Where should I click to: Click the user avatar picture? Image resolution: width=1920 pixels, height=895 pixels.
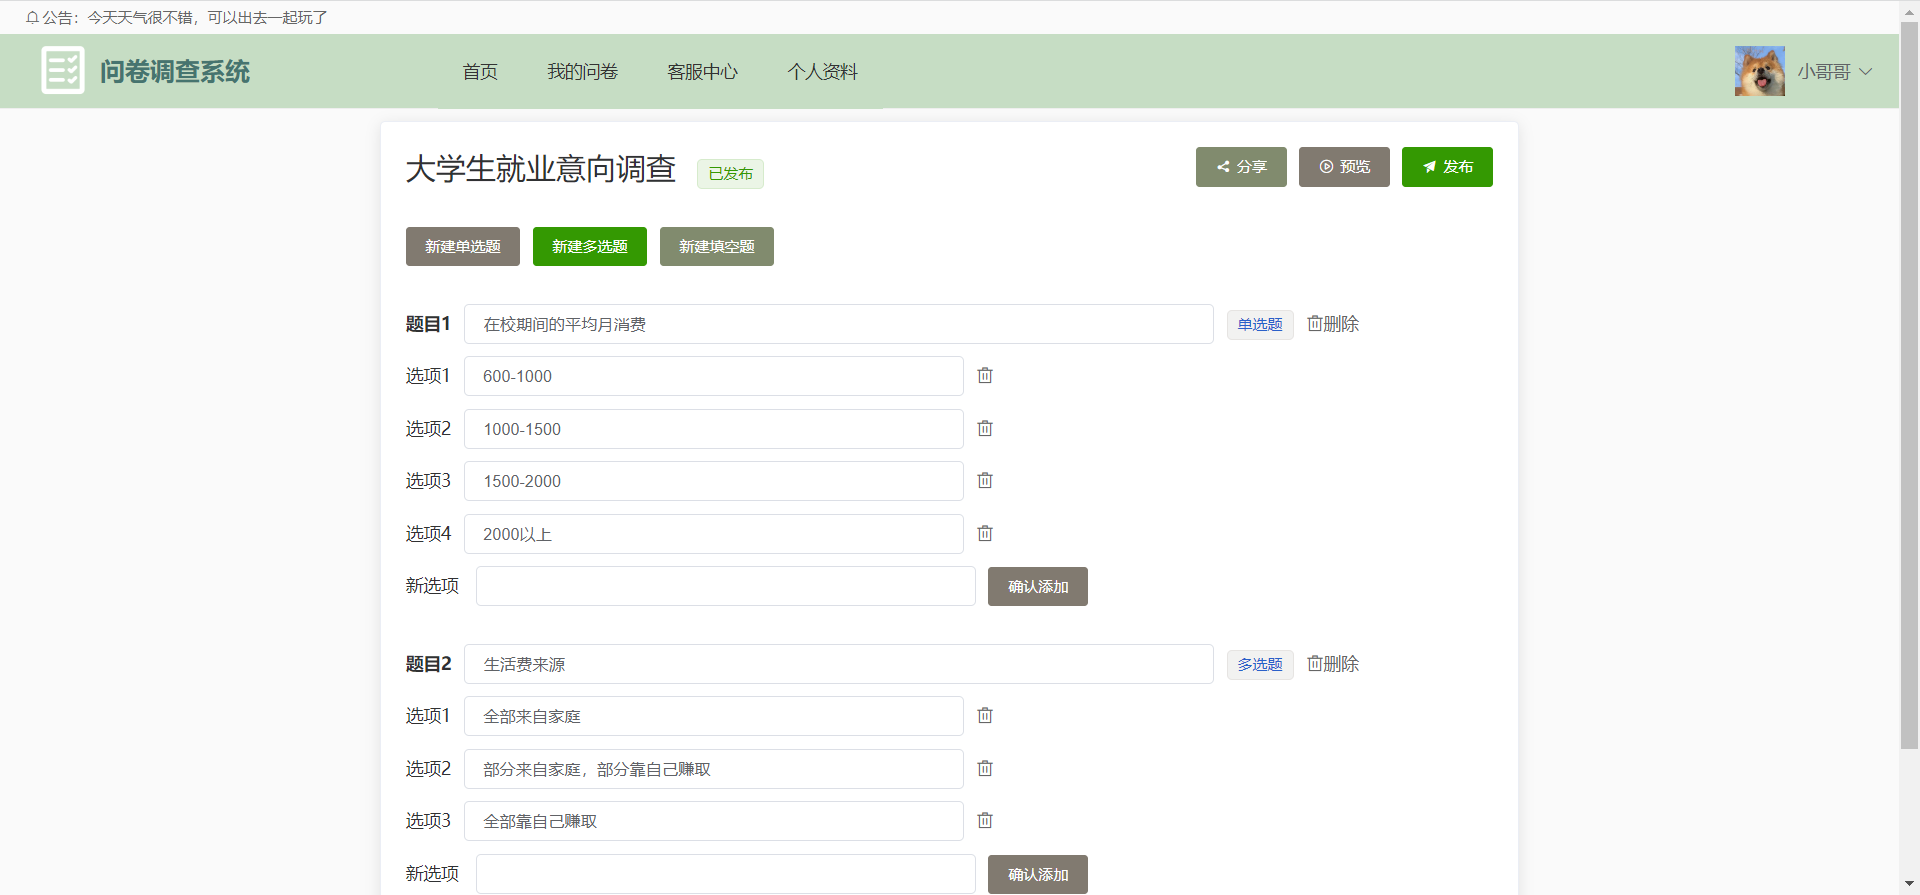pyautogui.click(x=1760, y=71)
